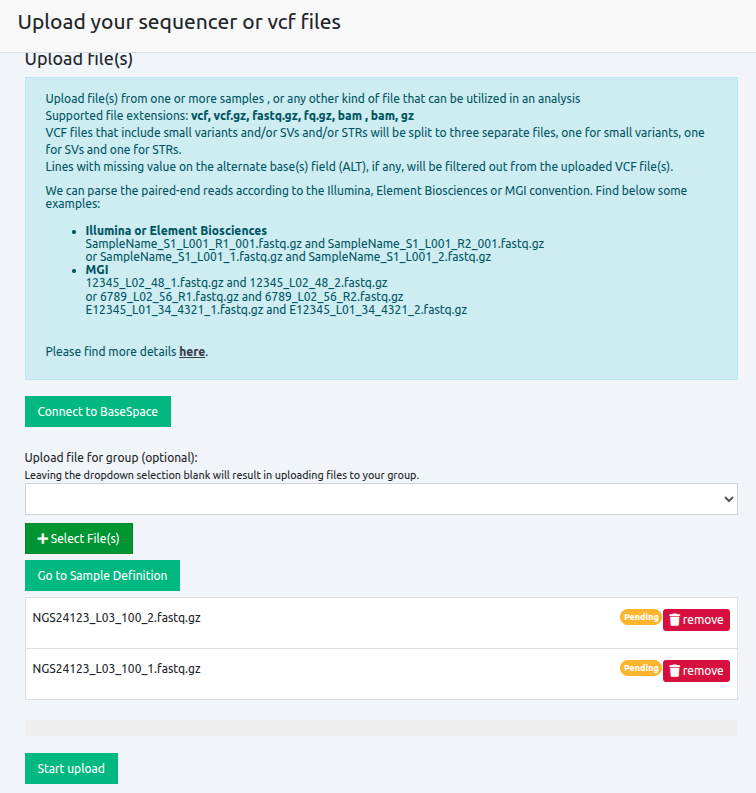The image size is (756, 793).
Task: Click the group dropdown chevron arrow
Action: [x=727, y=499]
